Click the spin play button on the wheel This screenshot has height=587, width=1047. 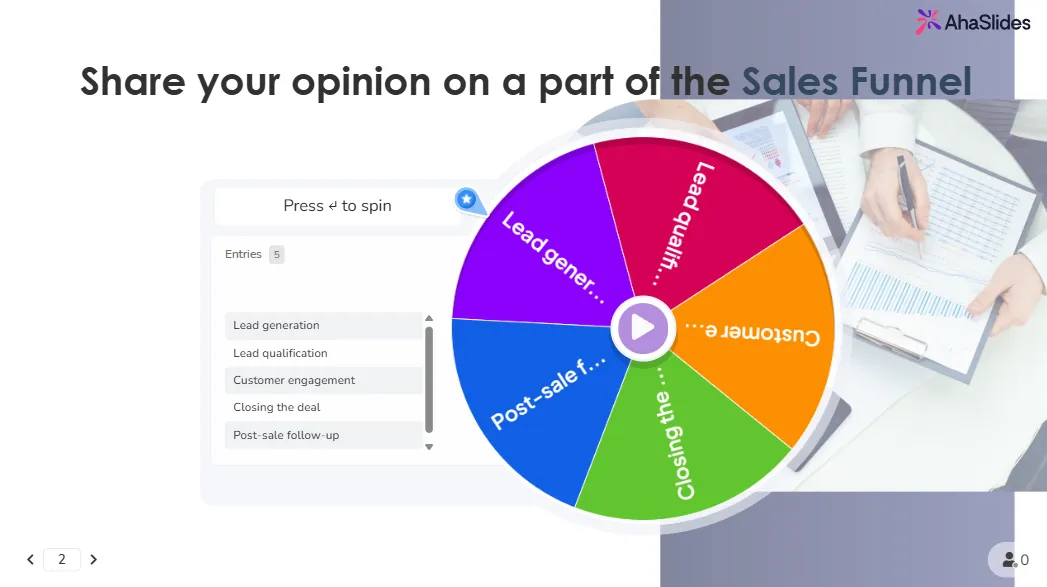tap(642, 327)
